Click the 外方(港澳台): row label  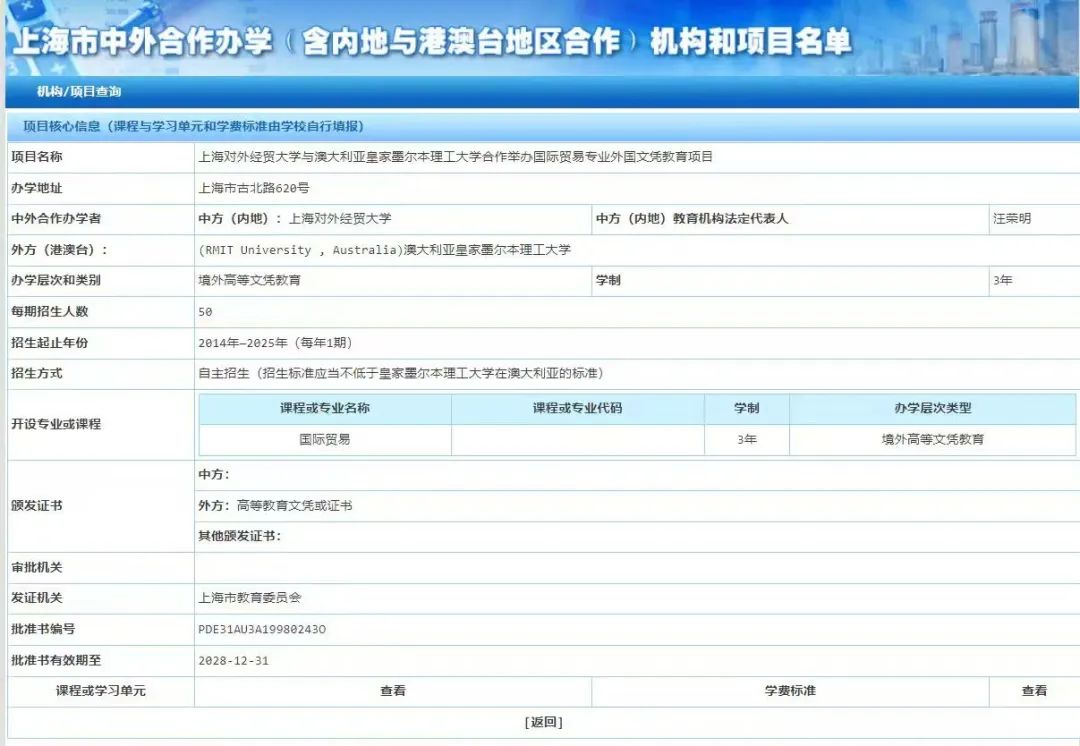click(59, 250)
